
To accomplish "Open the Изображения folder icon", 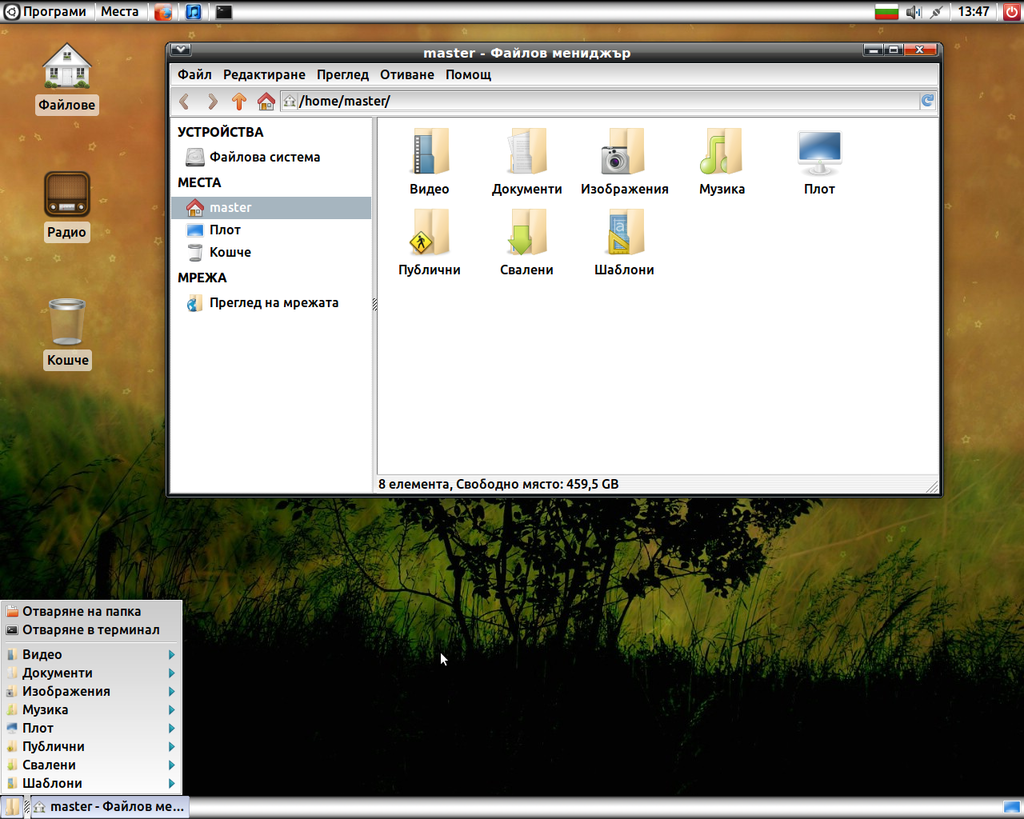I will point(624,162).
